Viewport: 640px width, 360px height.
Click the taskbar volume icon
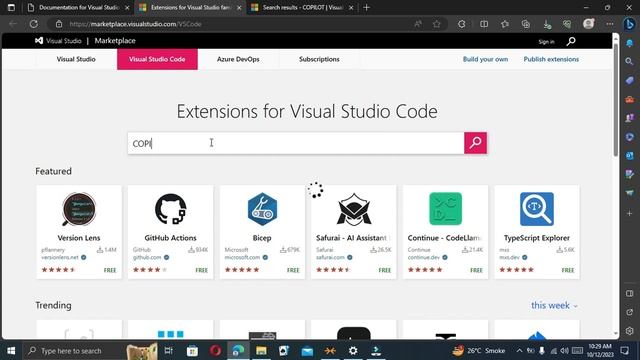point(564,351)
